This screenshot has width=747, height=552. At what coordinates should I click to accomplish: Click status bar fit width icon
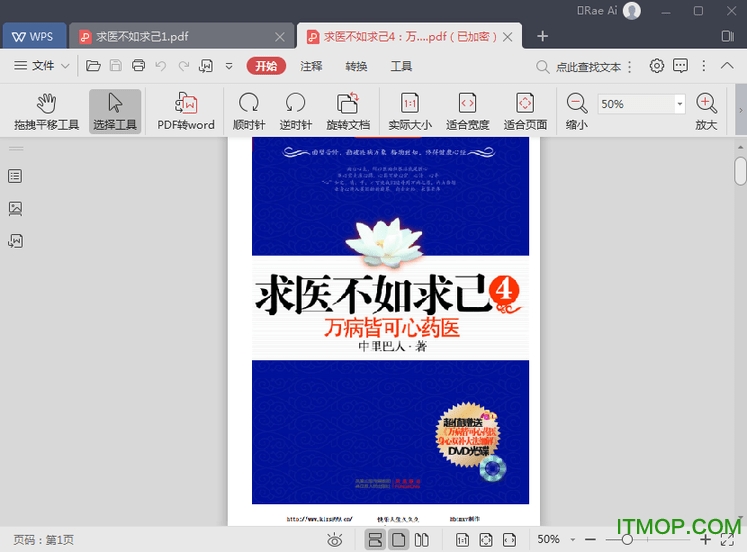pos(509,540)
